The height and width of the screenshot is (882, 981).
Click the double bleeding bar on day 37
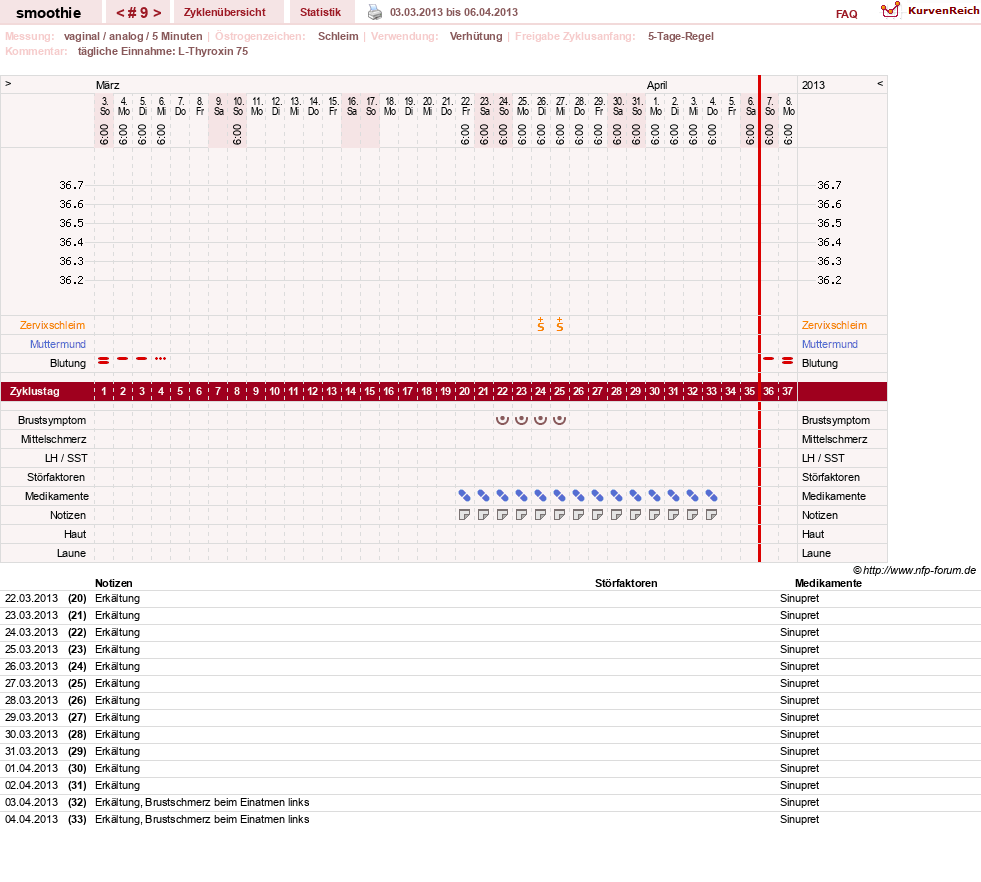[788, 360]
